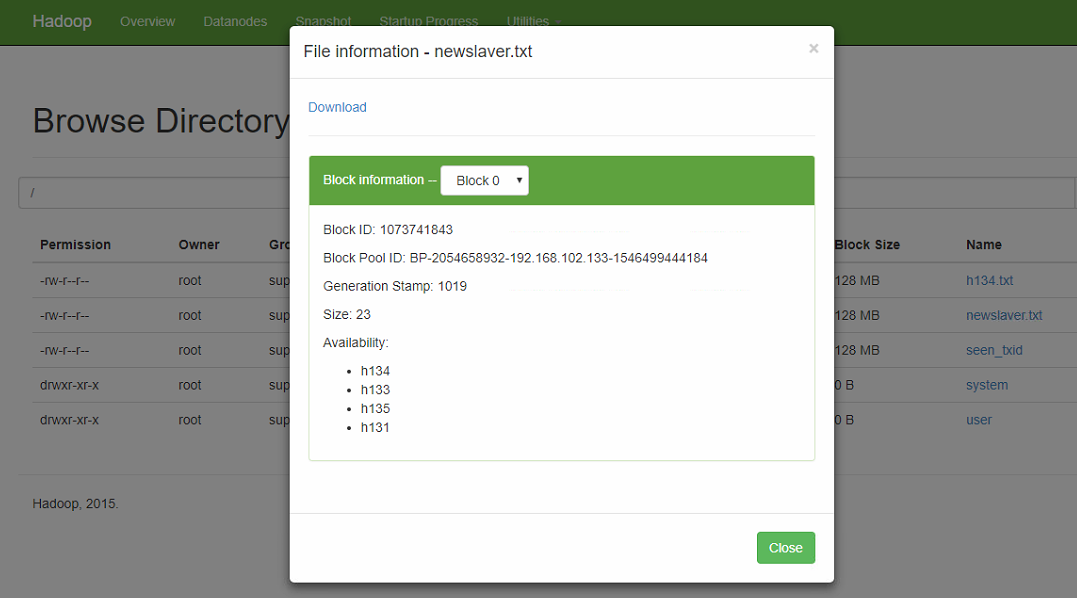Screen dimensions: 1077x598
Task: Click the Name column header
Action: pyautogui.click(x=984, y=244)
